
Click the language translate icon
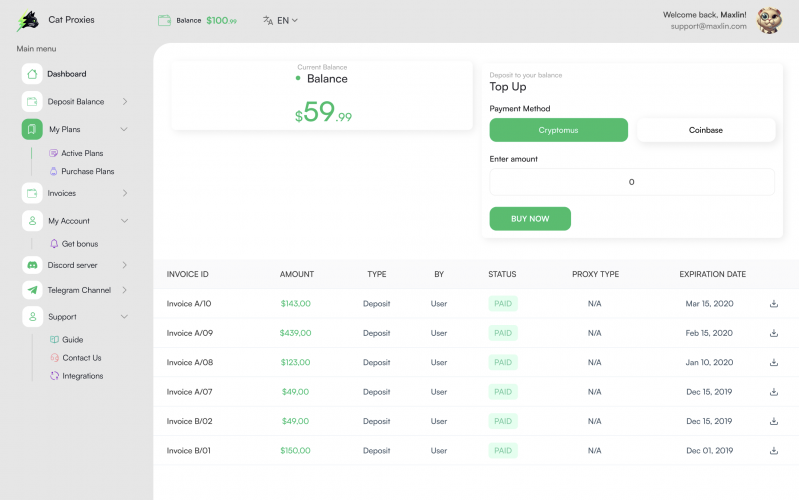(x=268, y=20)
